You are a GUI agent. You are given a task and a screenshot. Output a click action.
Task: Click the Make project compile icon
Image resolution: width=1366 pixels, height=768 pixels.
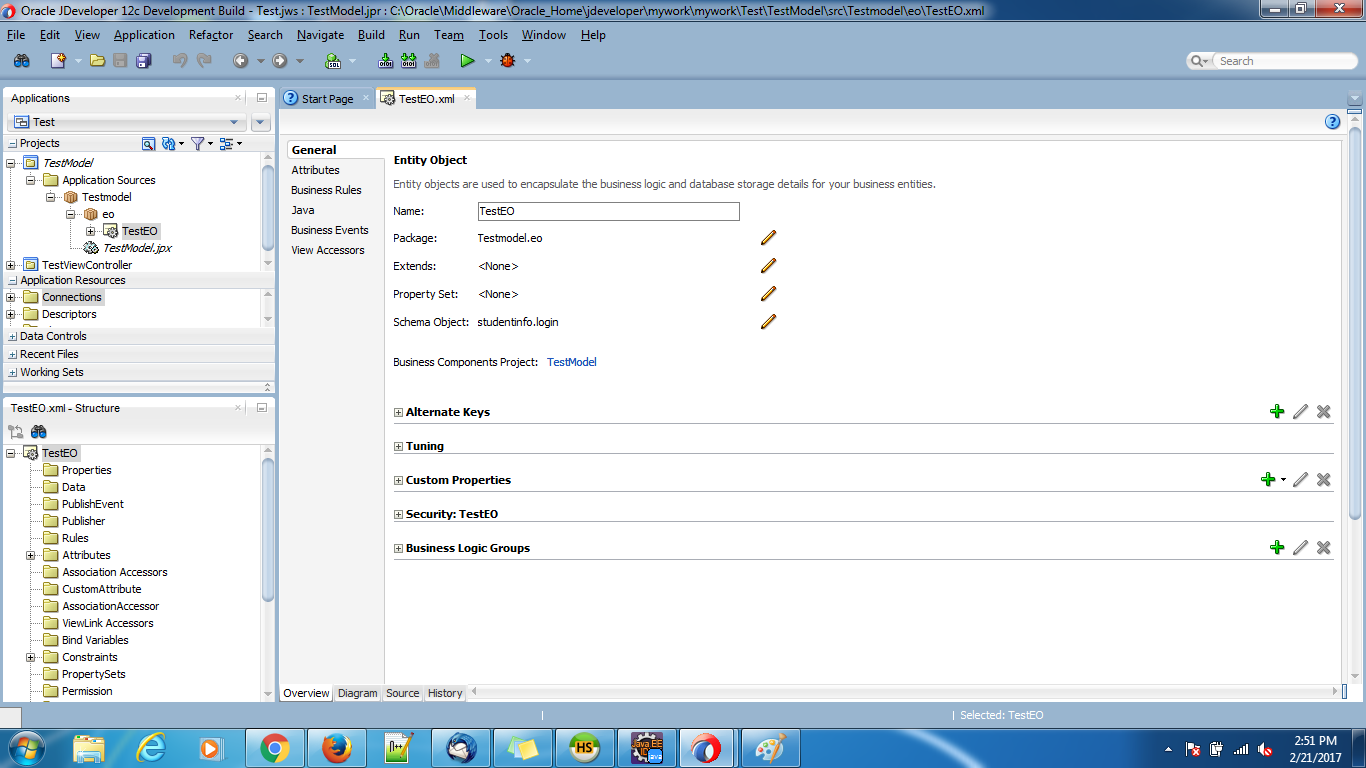385,60
